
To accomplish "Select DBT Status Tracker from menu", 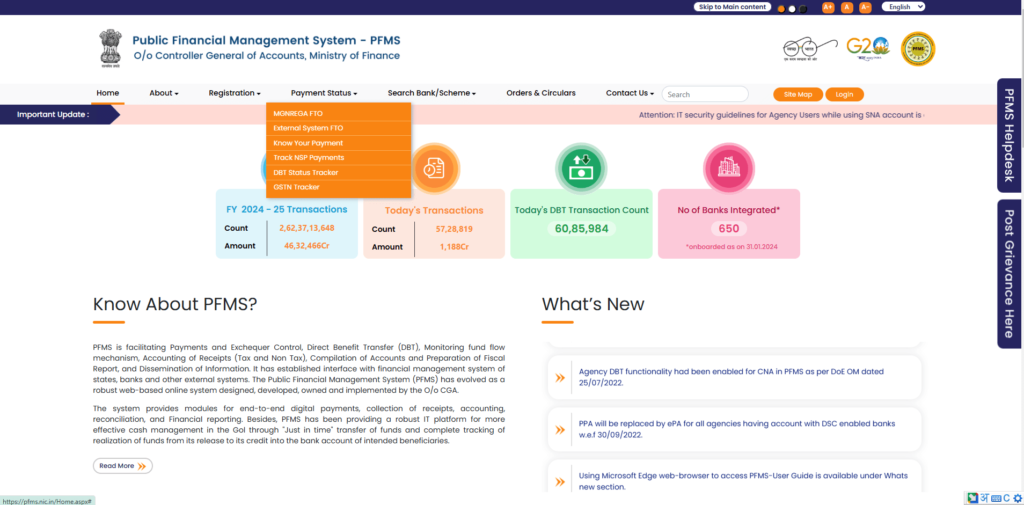I will [306, 172].
